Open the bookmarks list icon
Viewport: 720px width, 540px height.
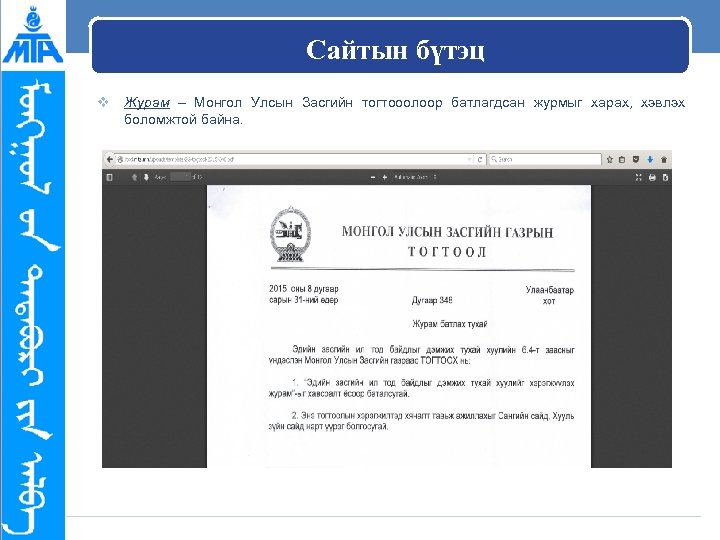622,159
